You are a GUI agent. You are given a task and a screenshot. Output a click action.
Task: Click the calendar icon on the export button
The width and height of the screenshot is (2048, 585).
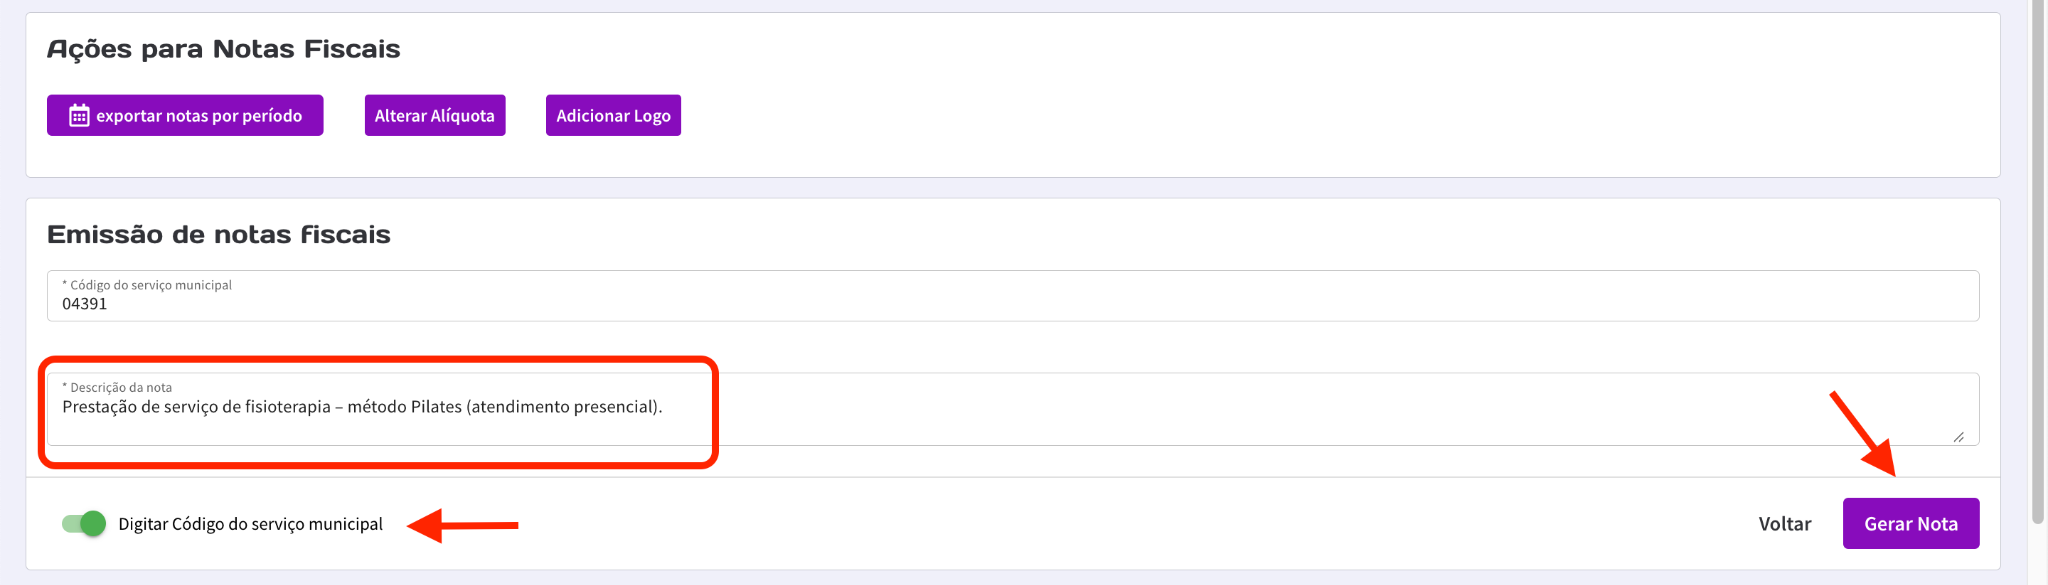click(79, 116)
